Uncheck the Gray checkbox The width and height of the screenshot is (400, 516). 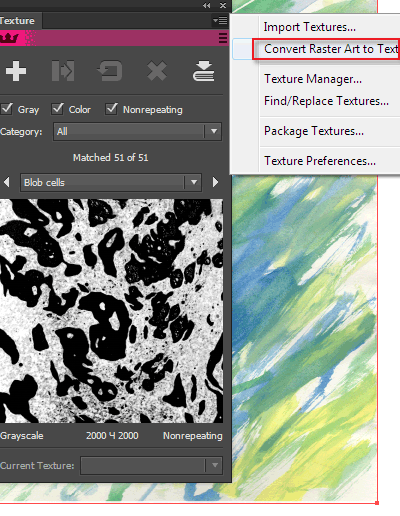click(6, 109)
